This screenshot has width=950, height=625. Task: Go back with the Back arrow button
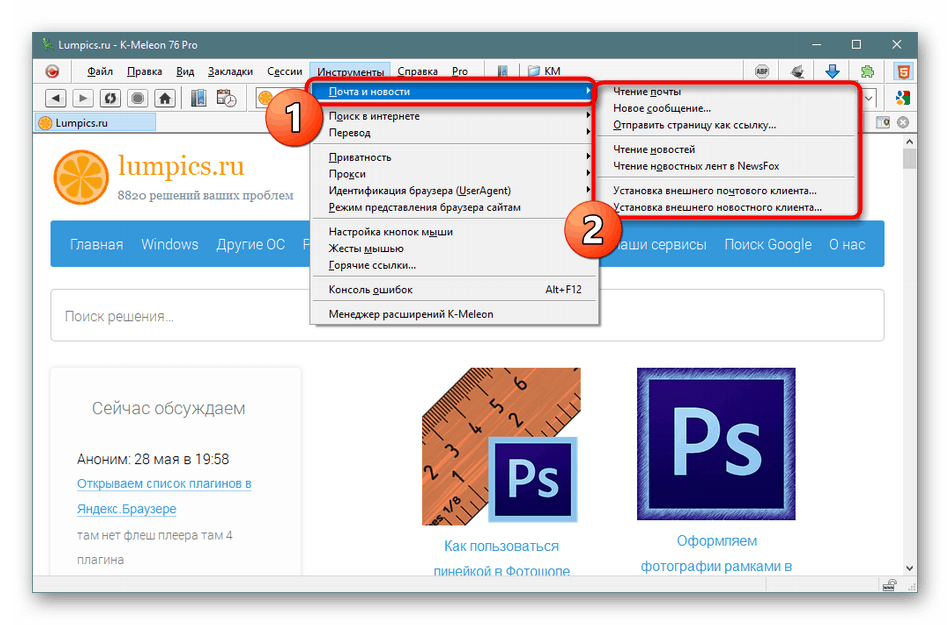[56, 98]
